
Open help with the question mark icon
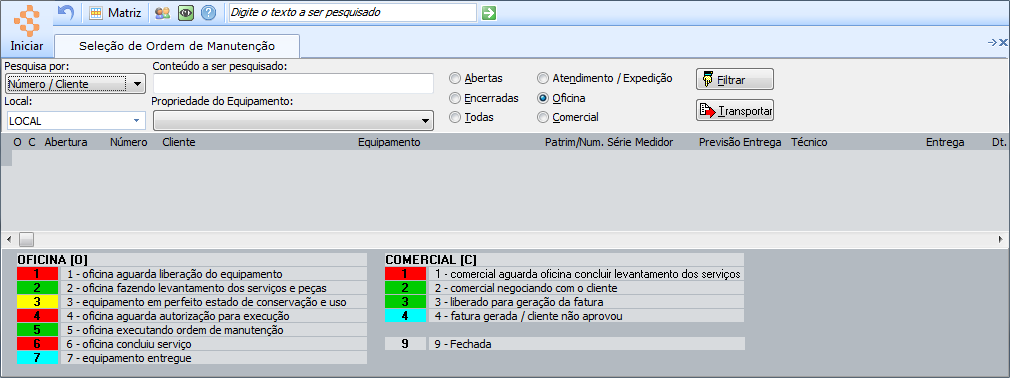208,12
